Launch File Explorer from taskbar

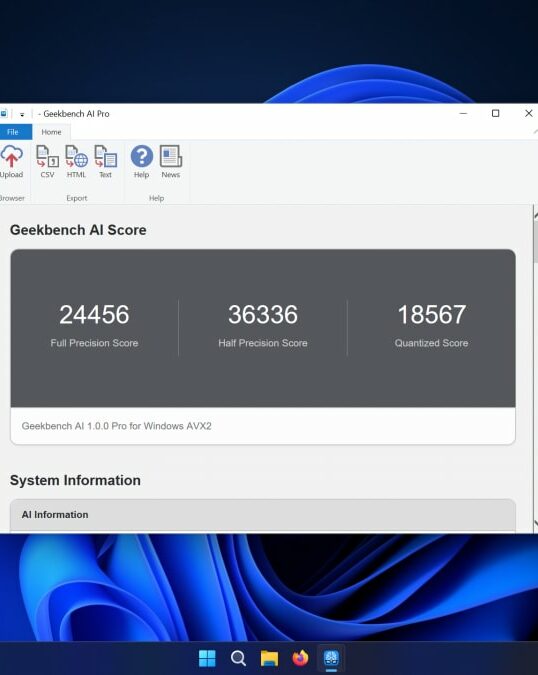click(x=269, y=658)
